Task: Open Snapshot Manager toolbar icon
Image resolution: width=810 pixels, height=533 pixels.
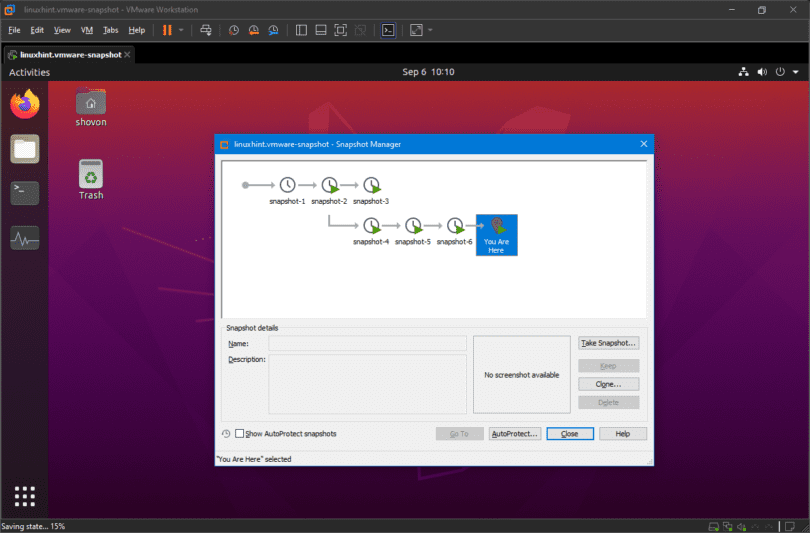Action: 273,30
